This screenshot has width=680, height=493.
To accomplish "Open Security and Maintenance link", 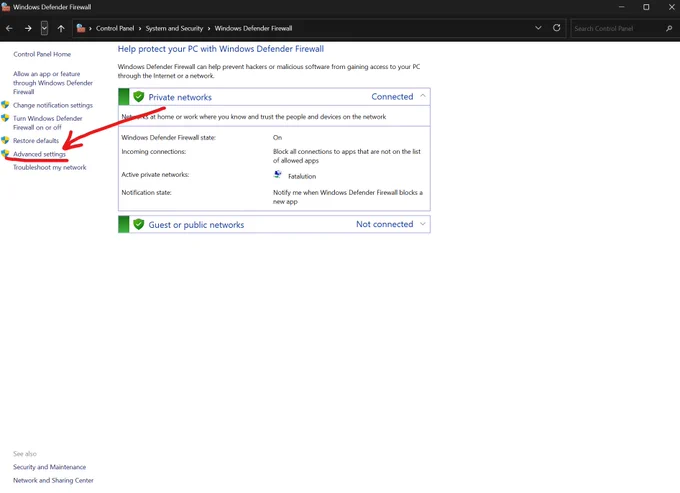I will click(49, 467).
